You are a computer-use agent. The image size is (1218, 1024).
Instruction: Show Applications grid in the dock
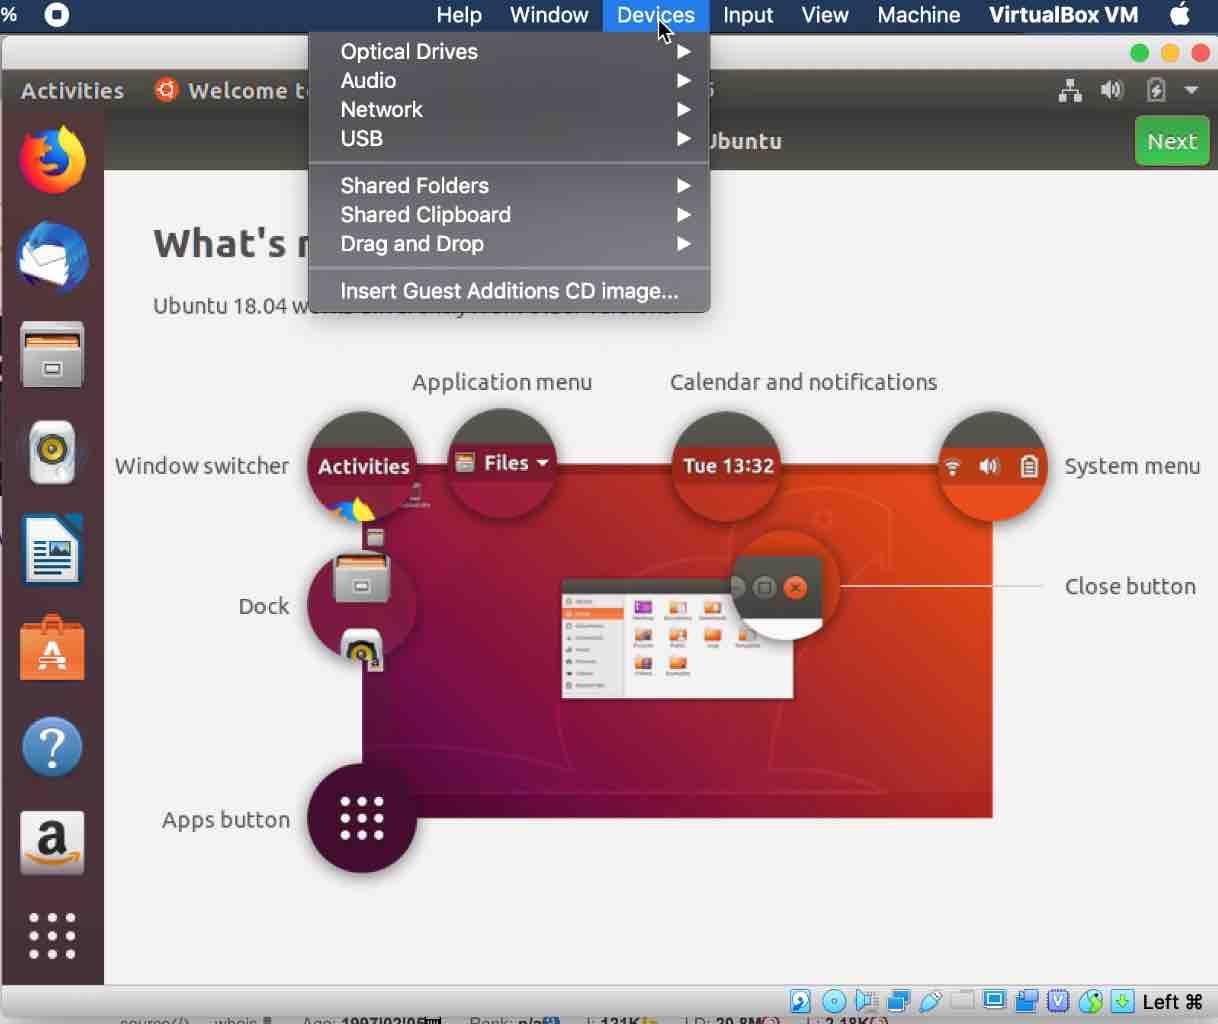click(x=52, y=936)
